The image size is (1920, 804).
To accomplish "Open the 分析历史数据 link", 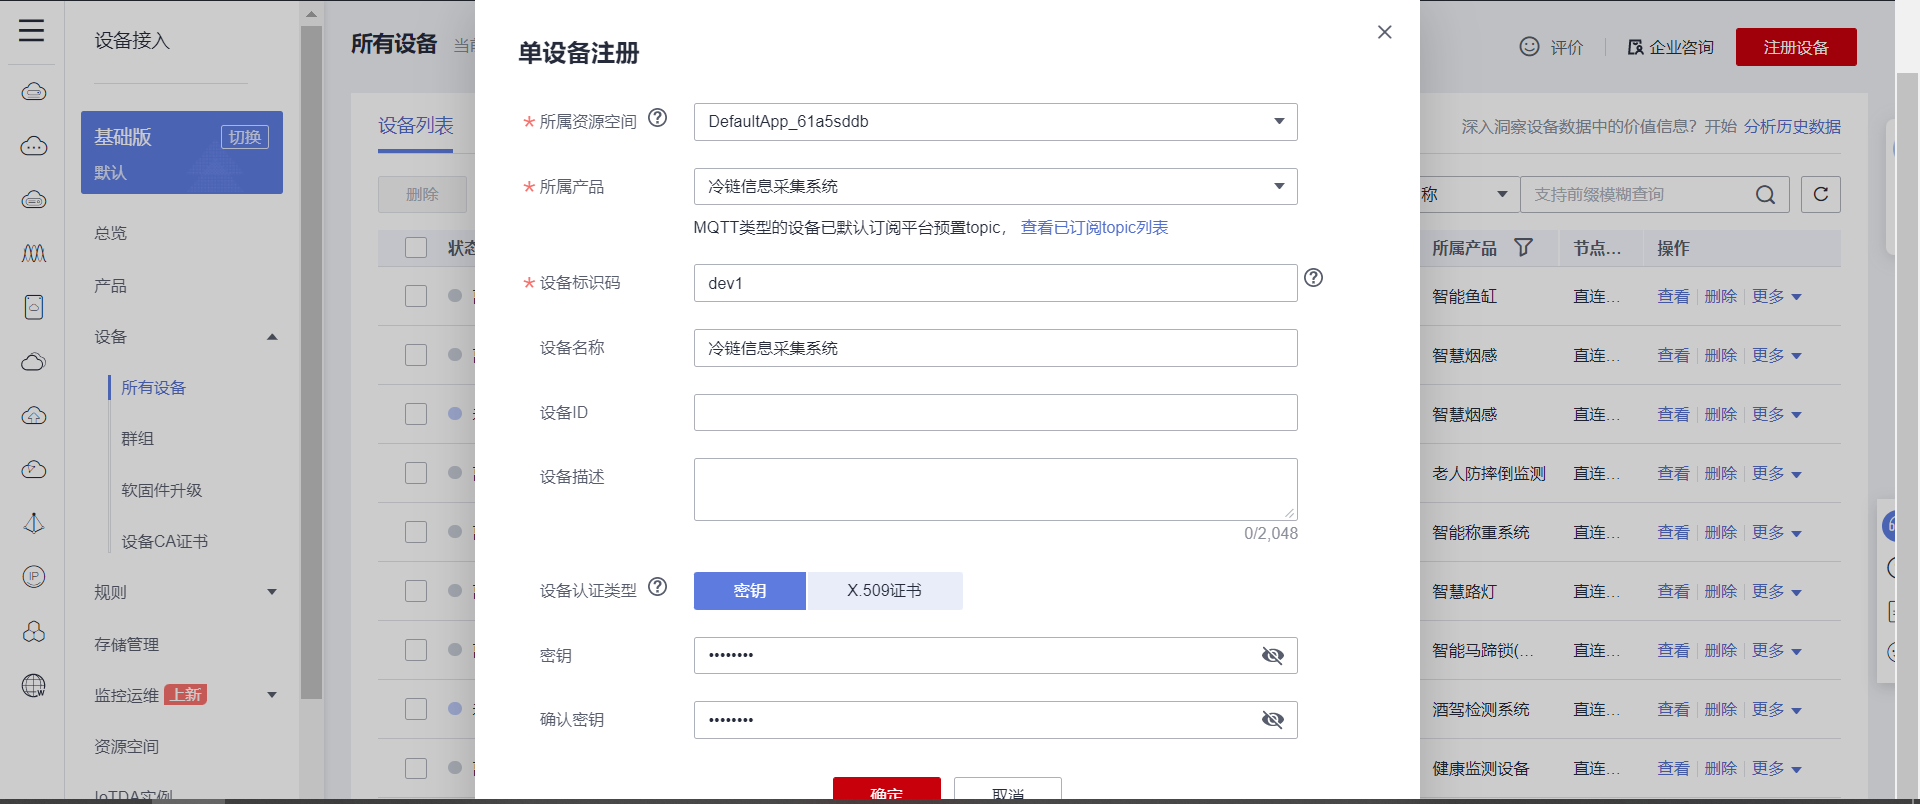I will tap(1792, 127).
